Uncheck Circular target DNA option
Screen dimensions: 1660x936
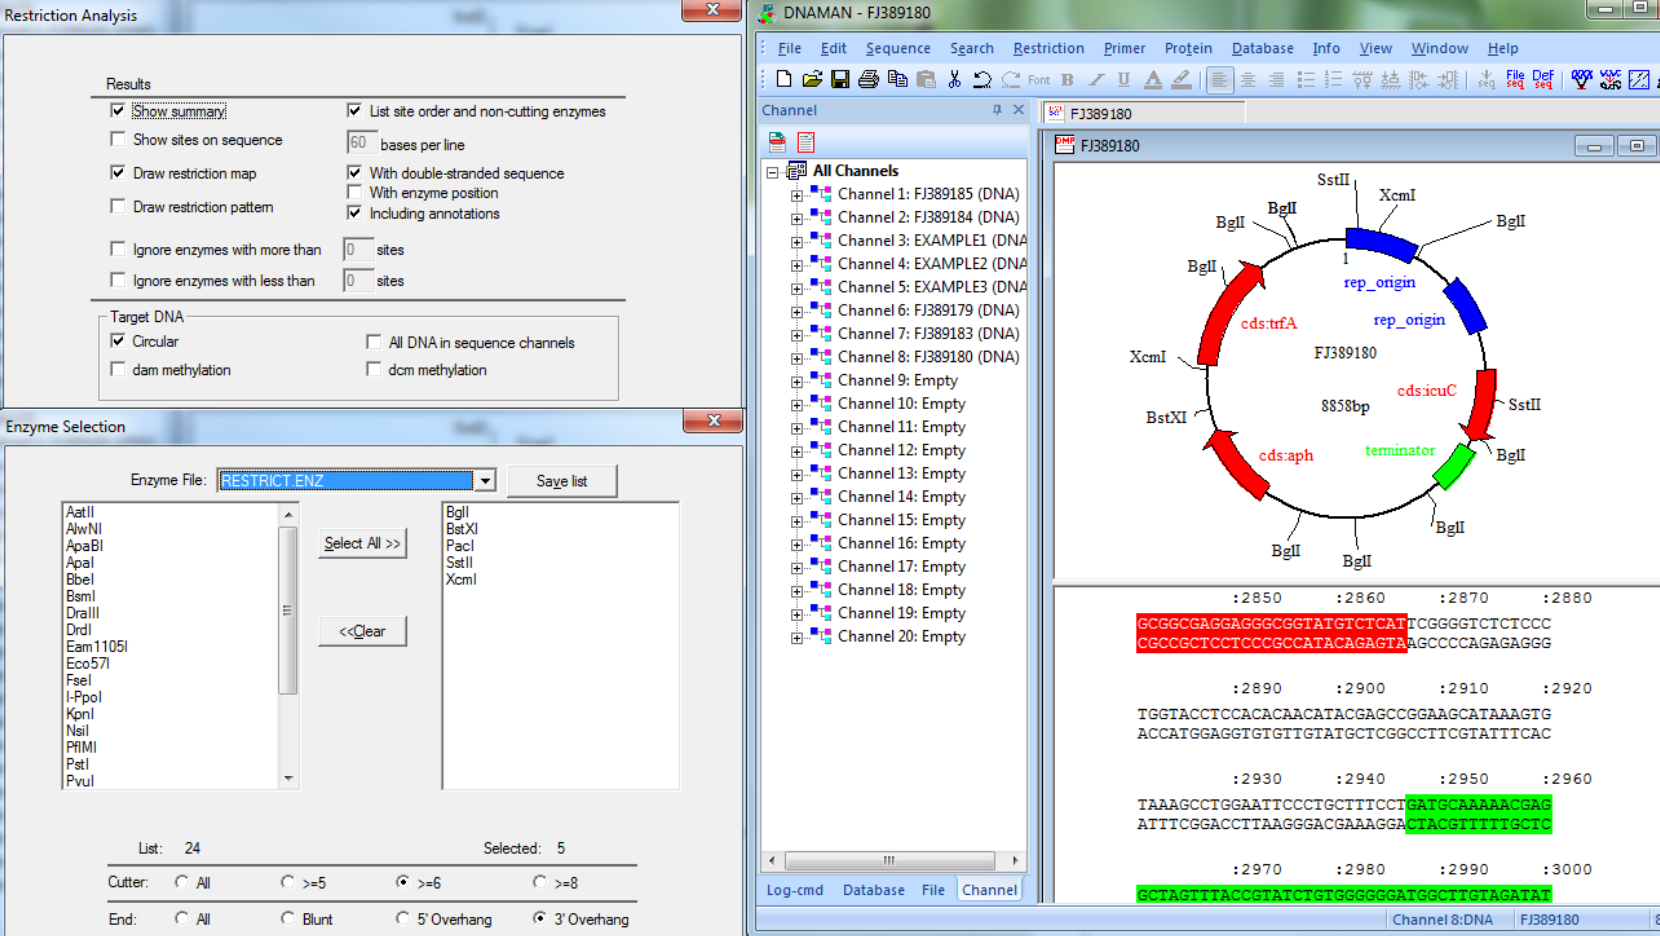coord(118,340)
